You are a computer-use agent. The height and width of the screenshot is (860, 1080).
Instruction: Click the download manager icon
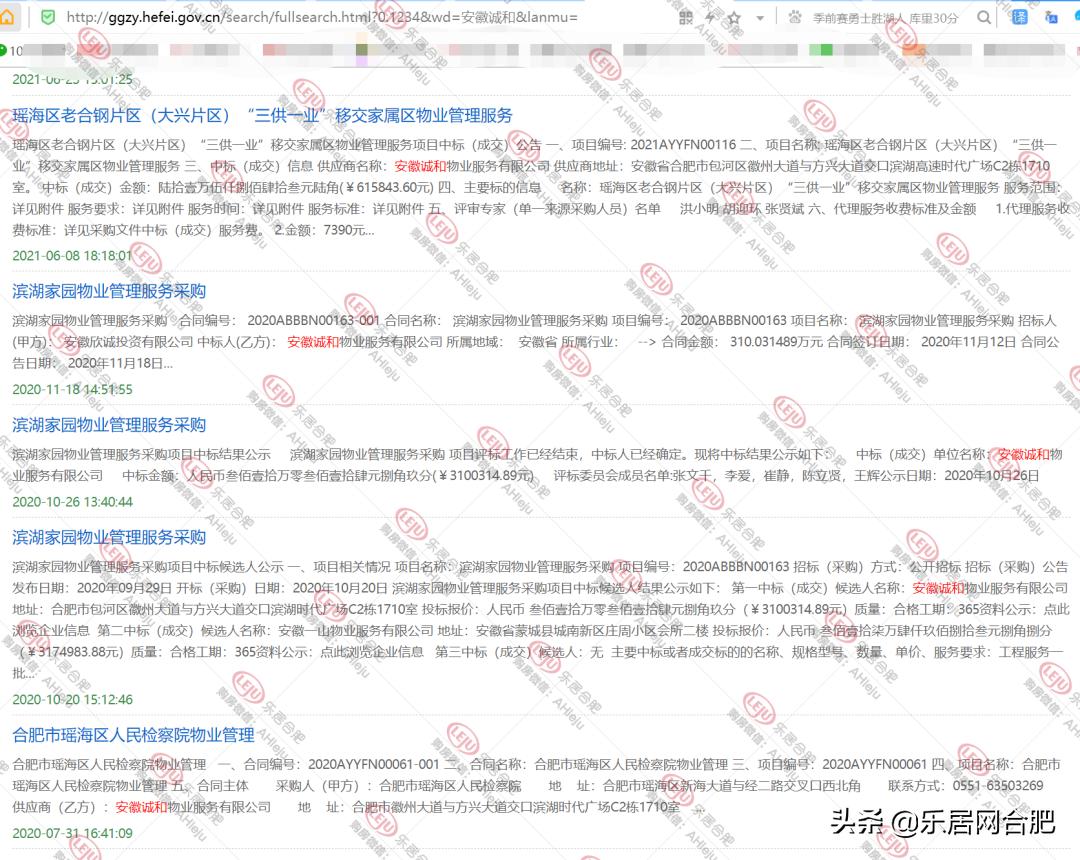(1052, 17)
